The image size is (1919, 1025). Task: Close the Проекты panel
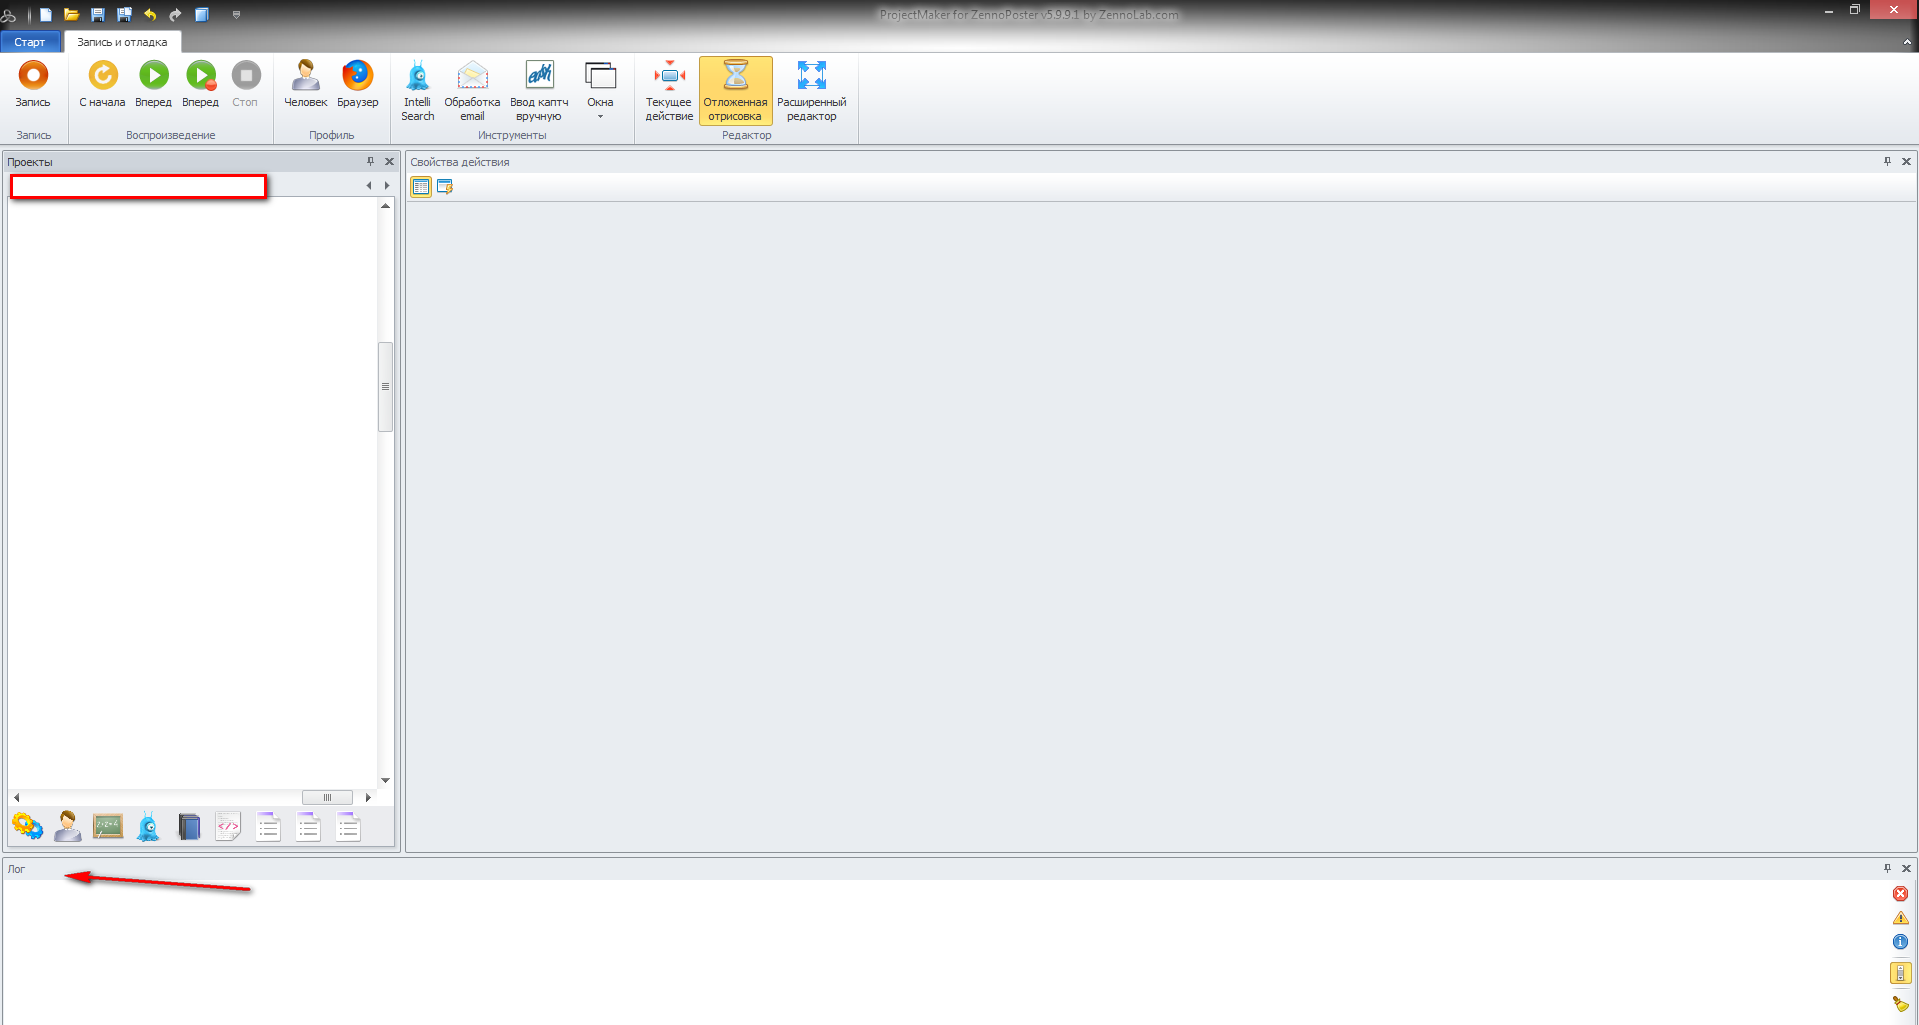(389, 161)
